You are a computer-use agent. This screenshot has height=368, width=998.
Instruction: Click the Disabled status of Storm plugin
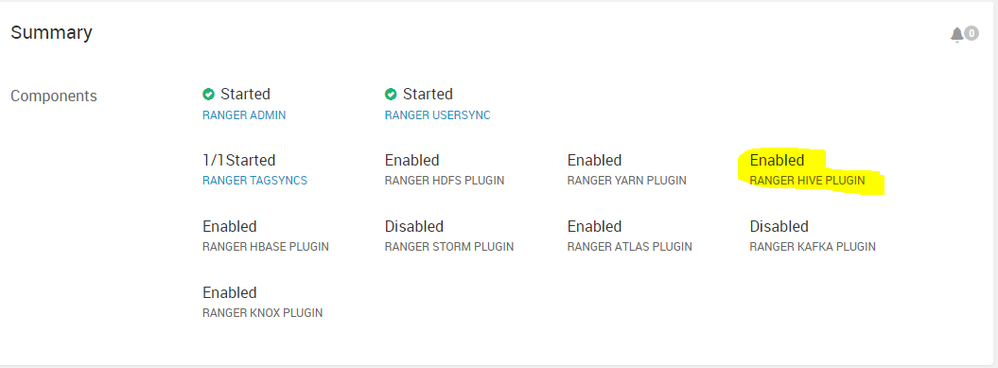pyautogui.click(x=414, y=226)
